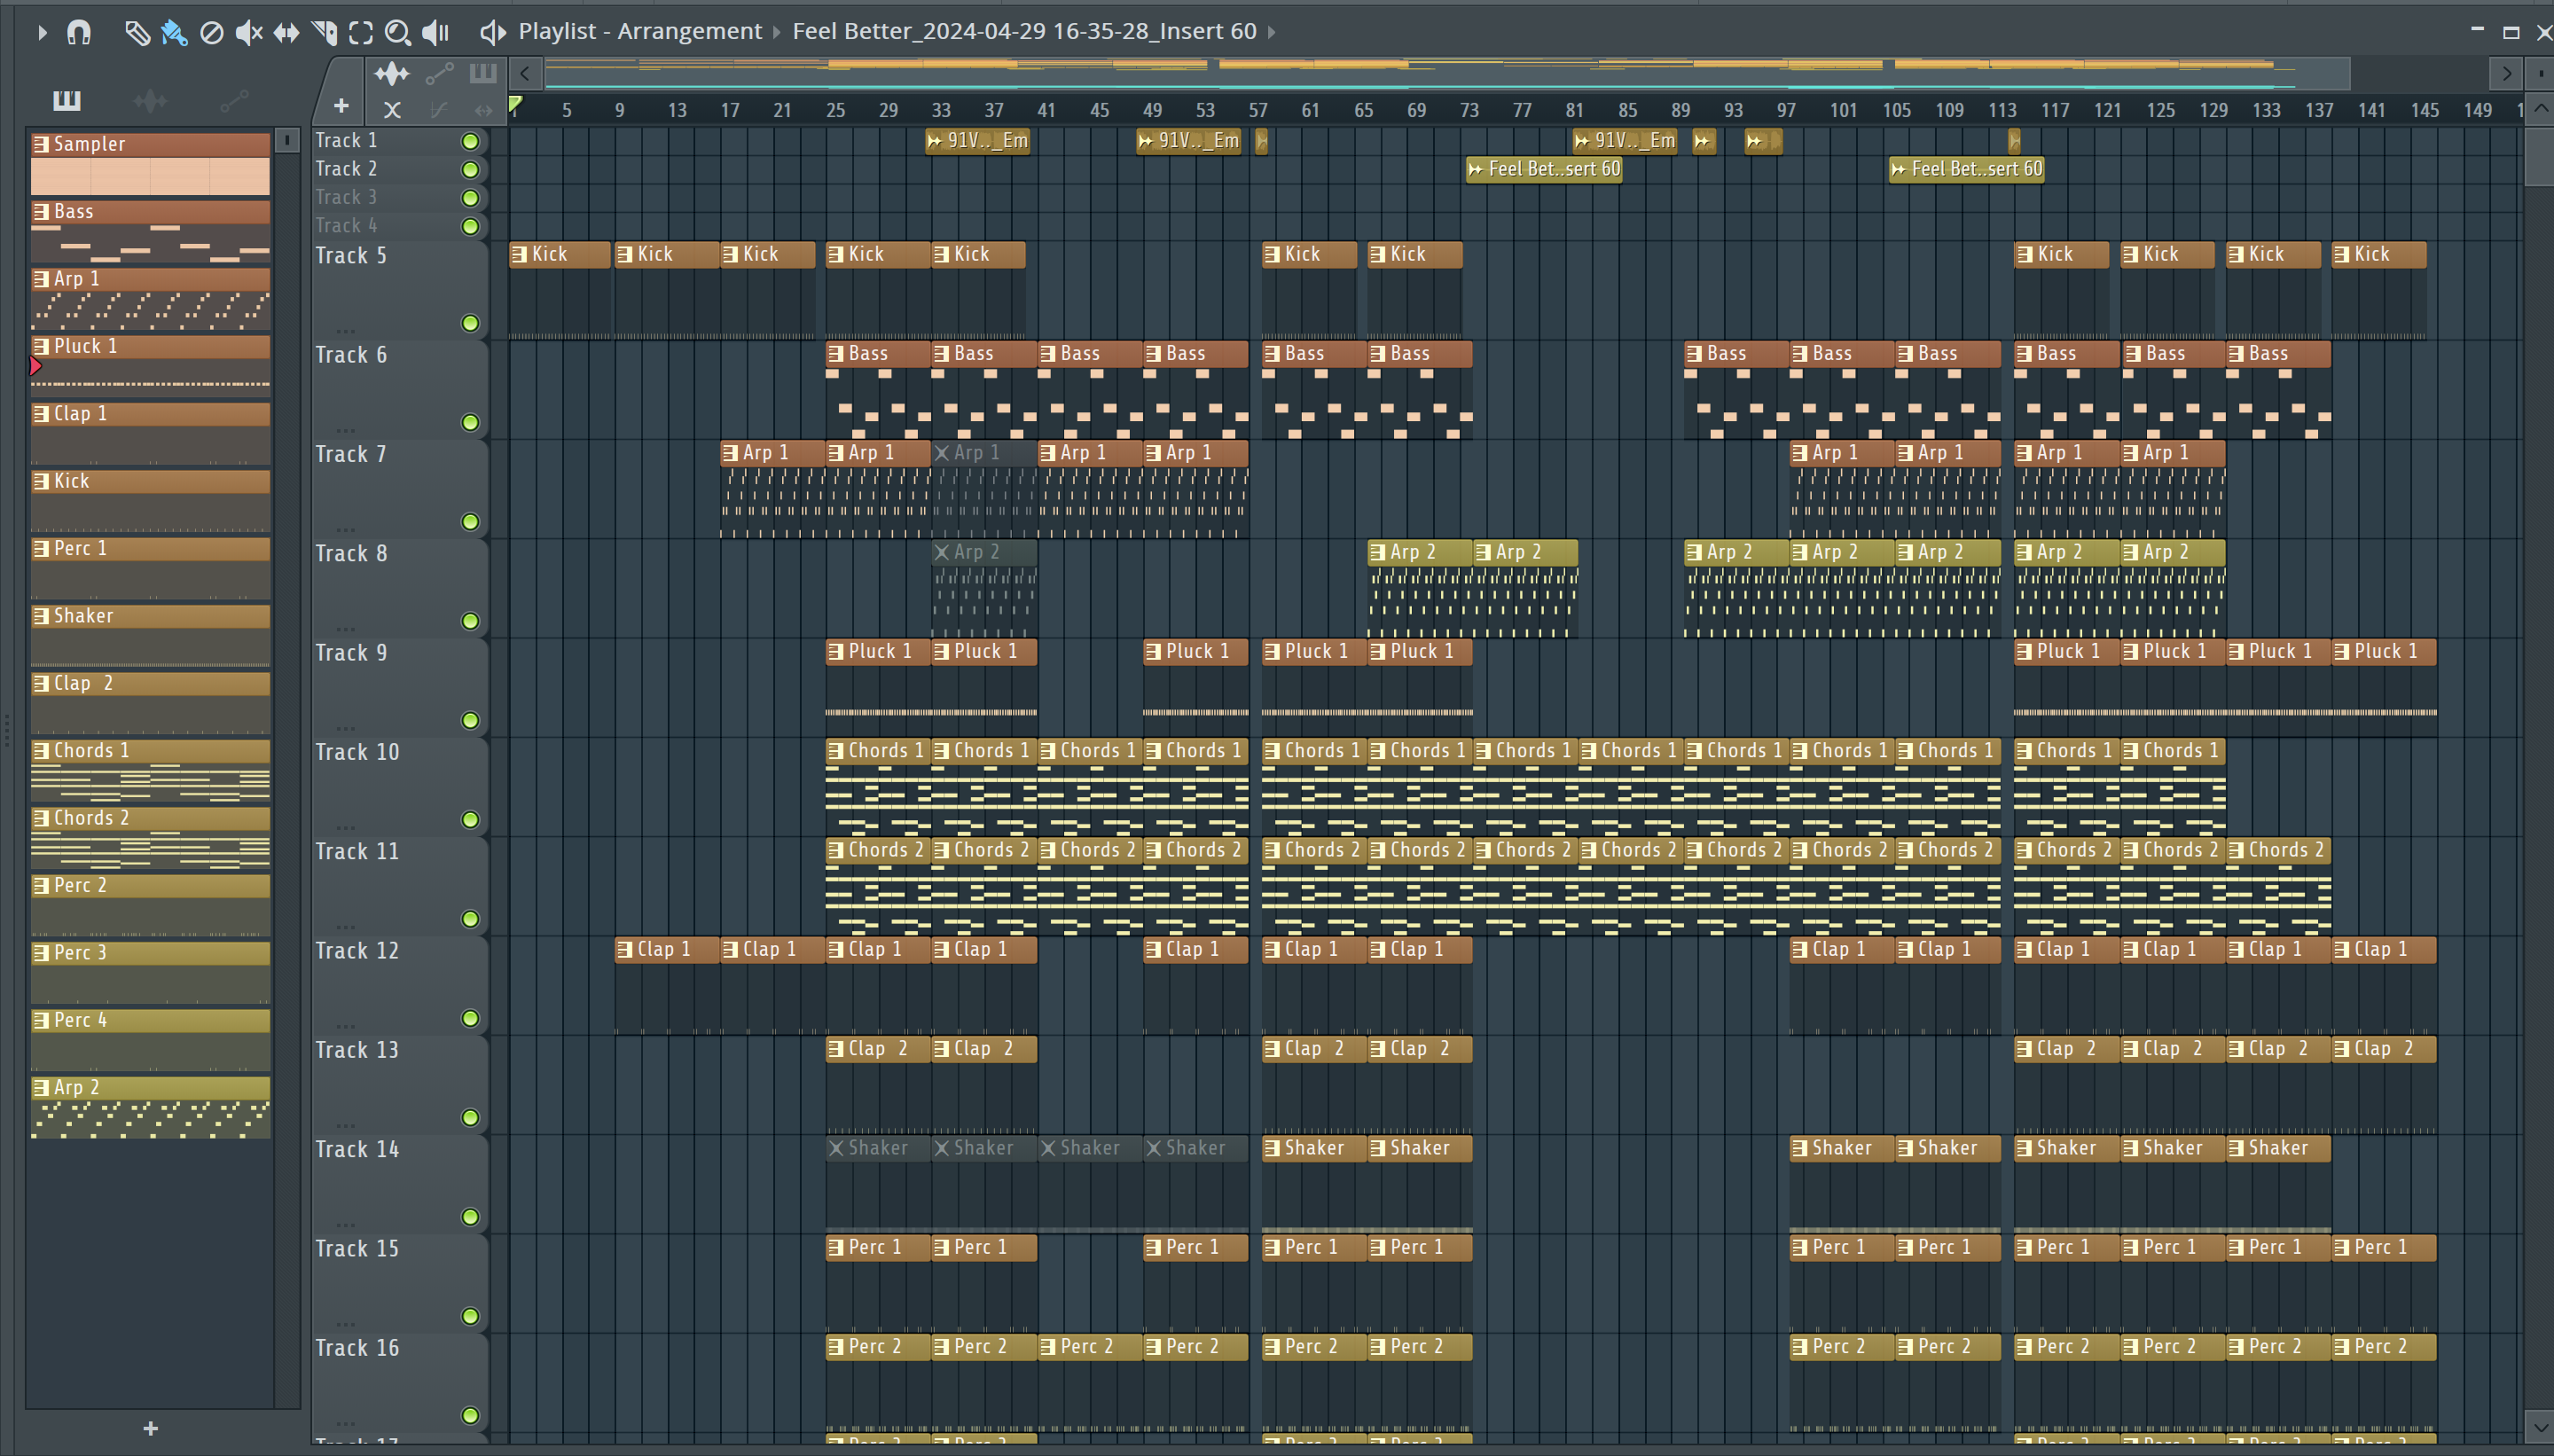The height and width of the screenshot is (1456, 2554).
Task: Click the vertical track scrollbar thumb
Action: pyautogui.click(x=2539, y=158)
